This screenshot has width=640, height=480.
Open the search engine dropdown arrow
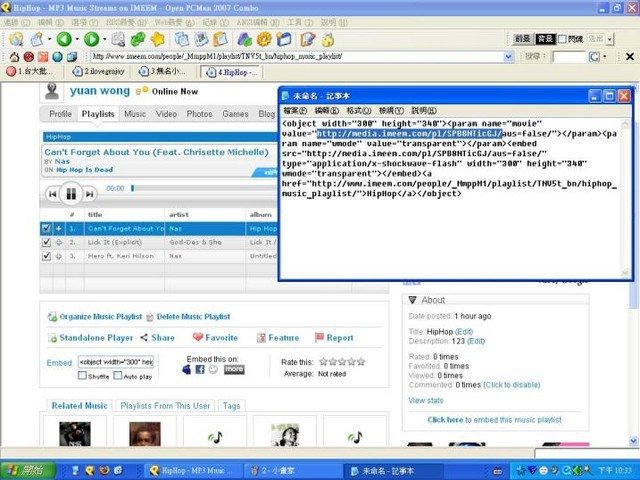pyautogui.click(x=604, y=57)
